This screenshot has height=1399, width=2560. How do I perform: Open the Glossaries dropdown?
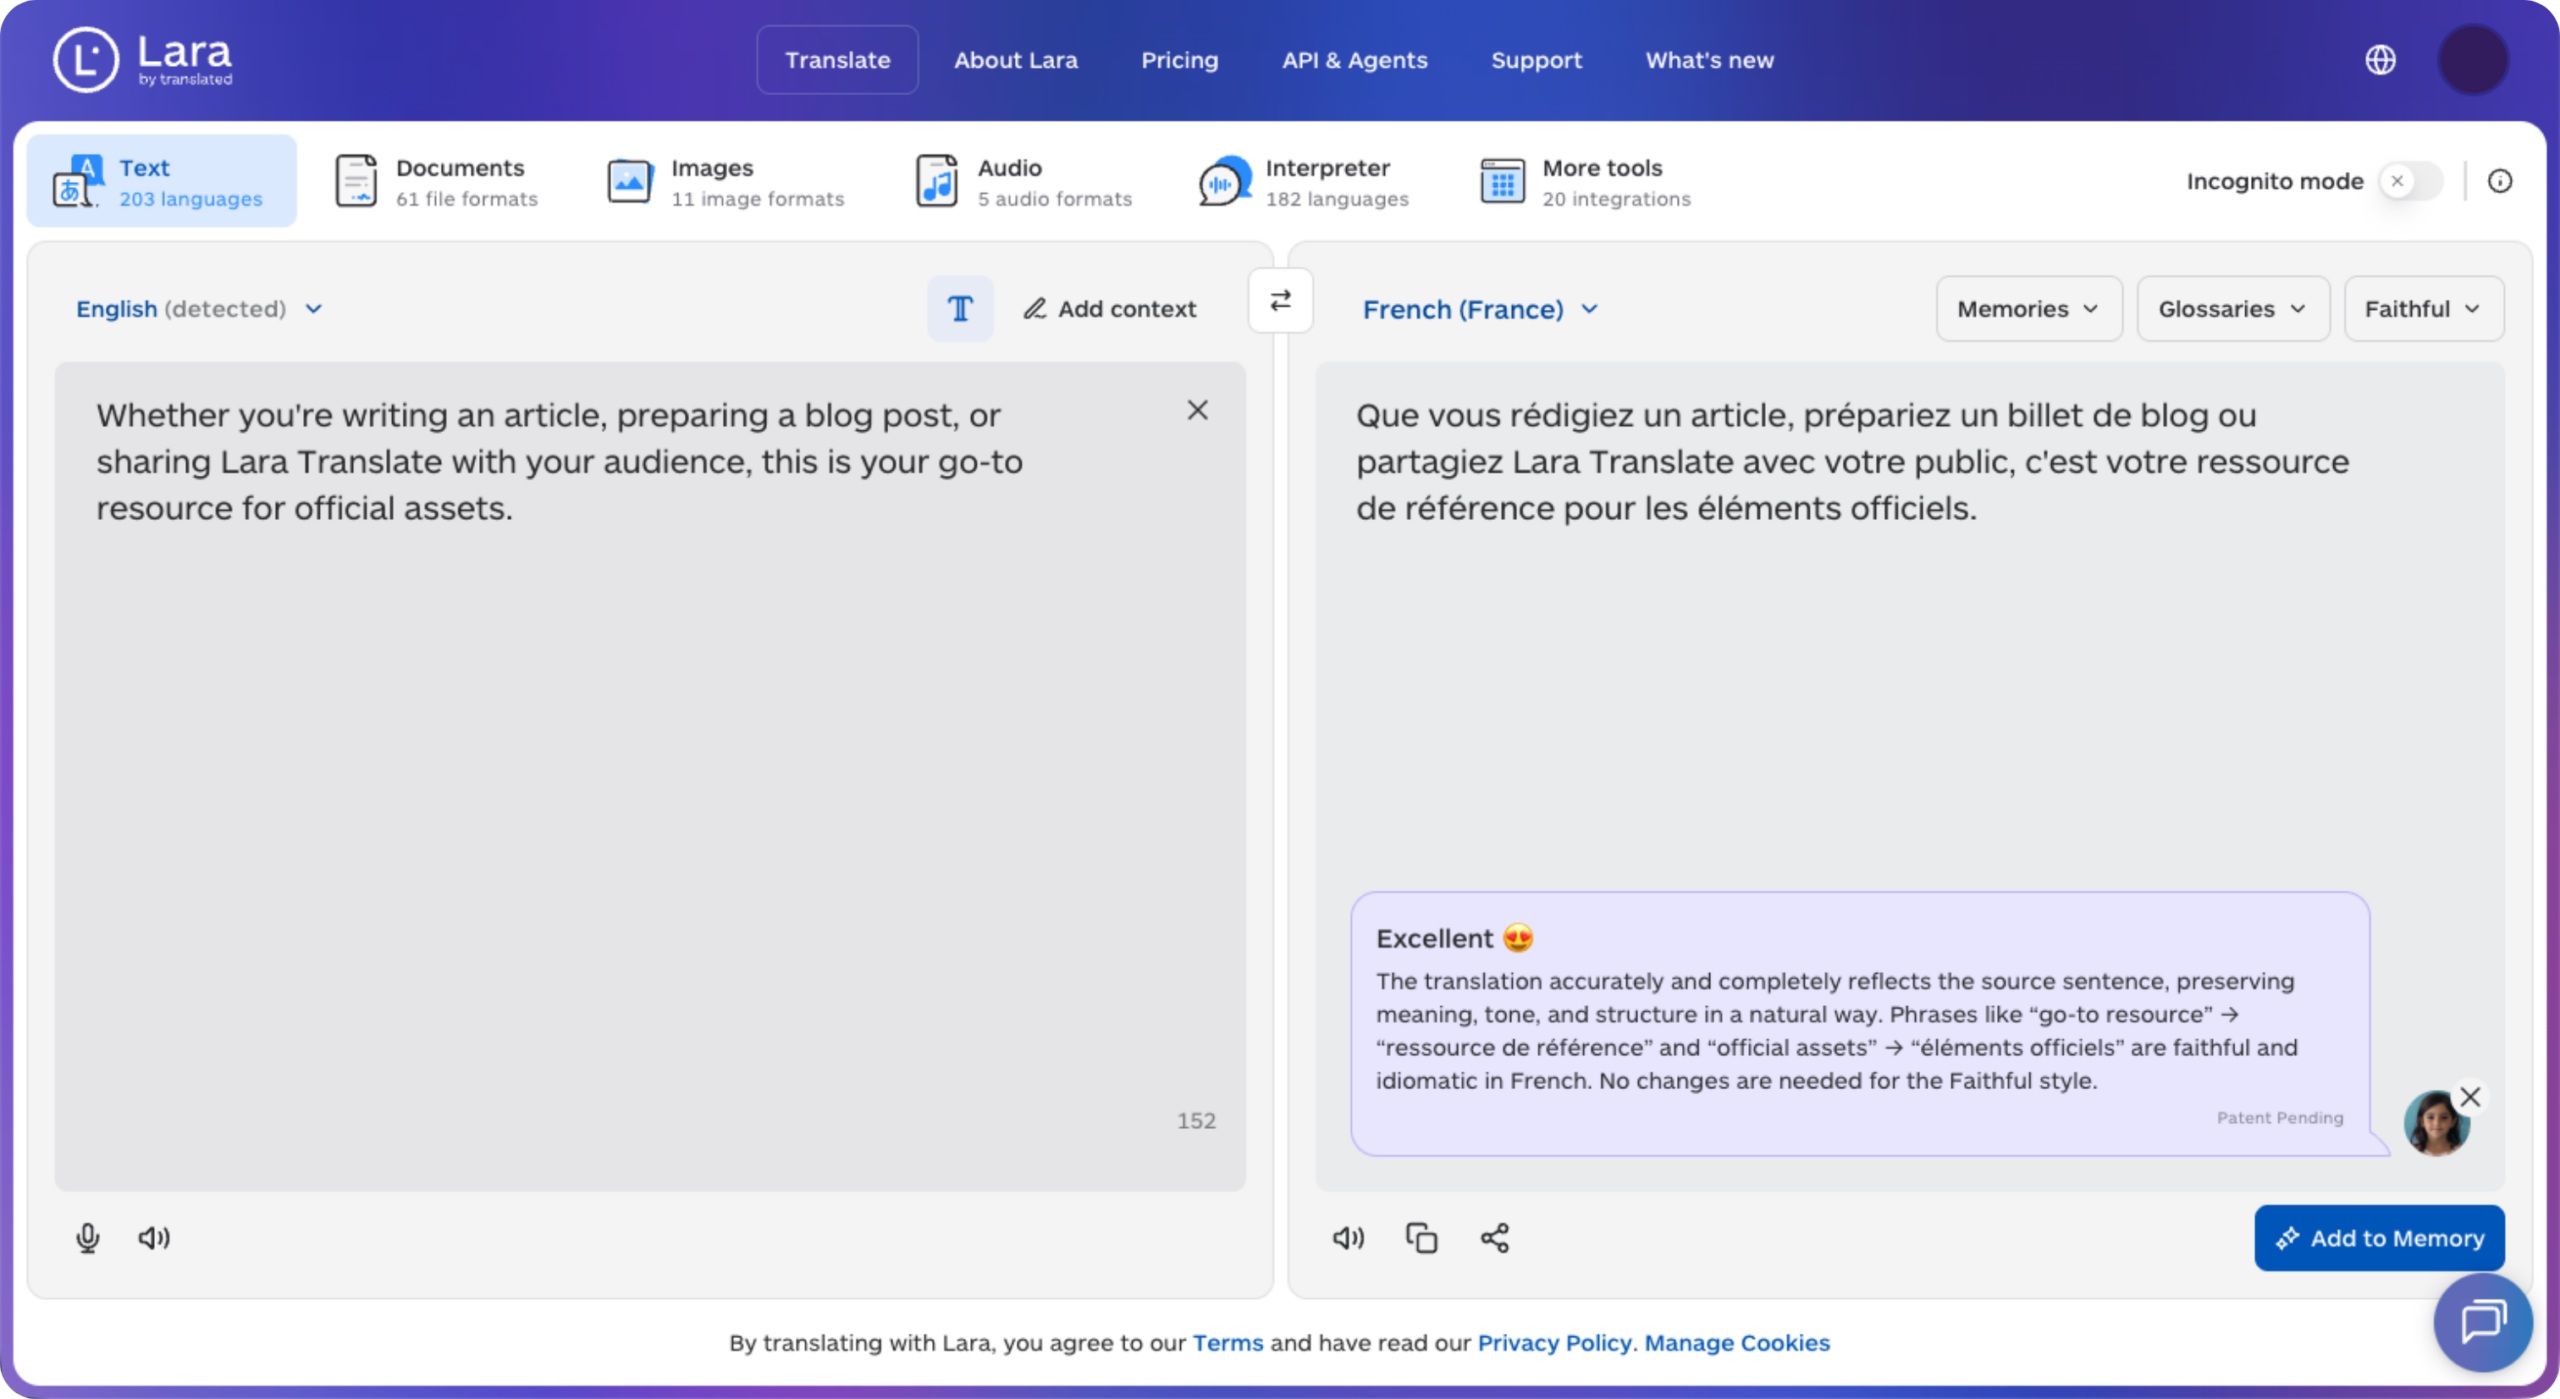[2232, 309]
